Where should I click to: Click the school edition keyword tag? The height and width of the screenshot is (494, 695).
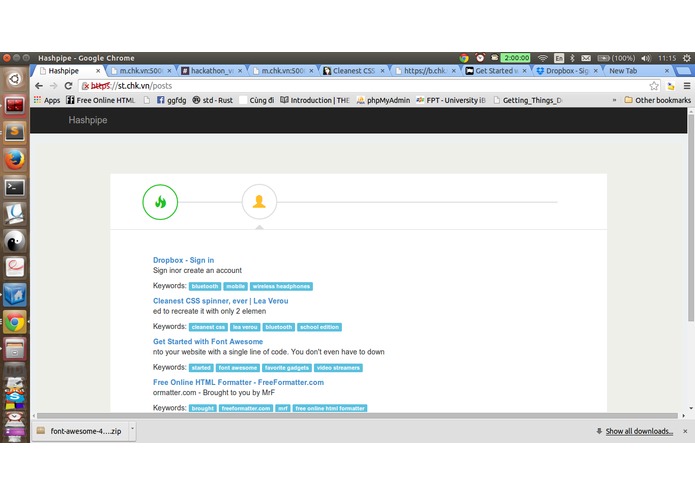tap(320, 327)
